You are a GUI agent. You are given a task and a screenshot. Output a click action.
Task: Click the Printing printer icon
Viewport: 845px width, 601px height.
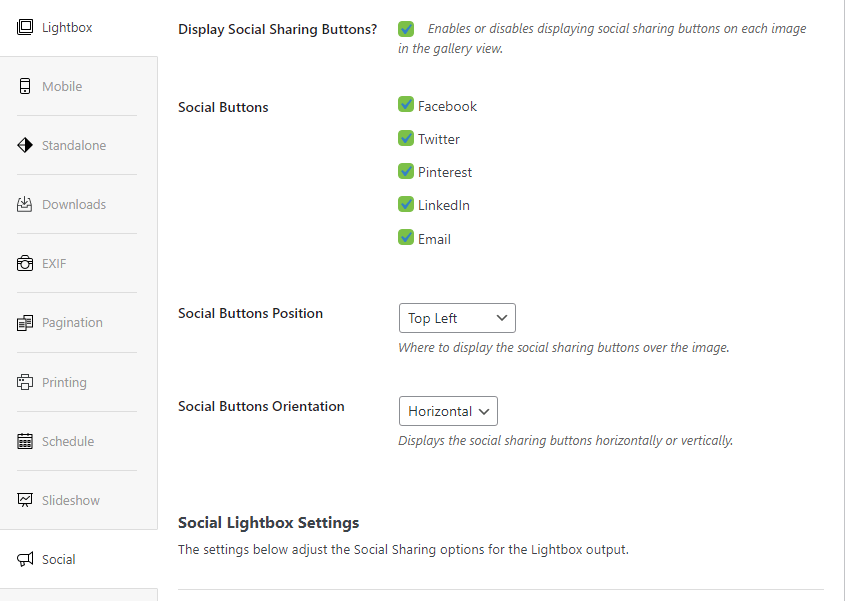[25, 382]
